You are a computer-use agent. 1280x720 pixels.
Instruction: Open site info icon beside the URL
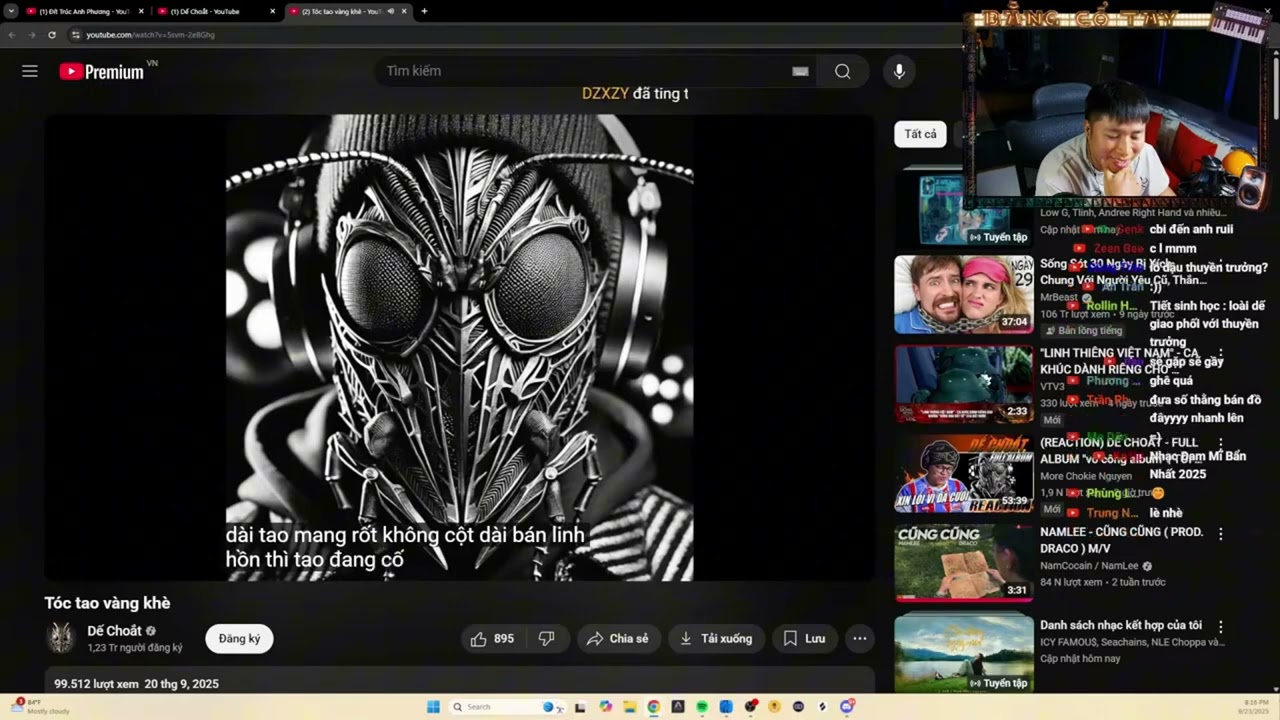point(75,34)
